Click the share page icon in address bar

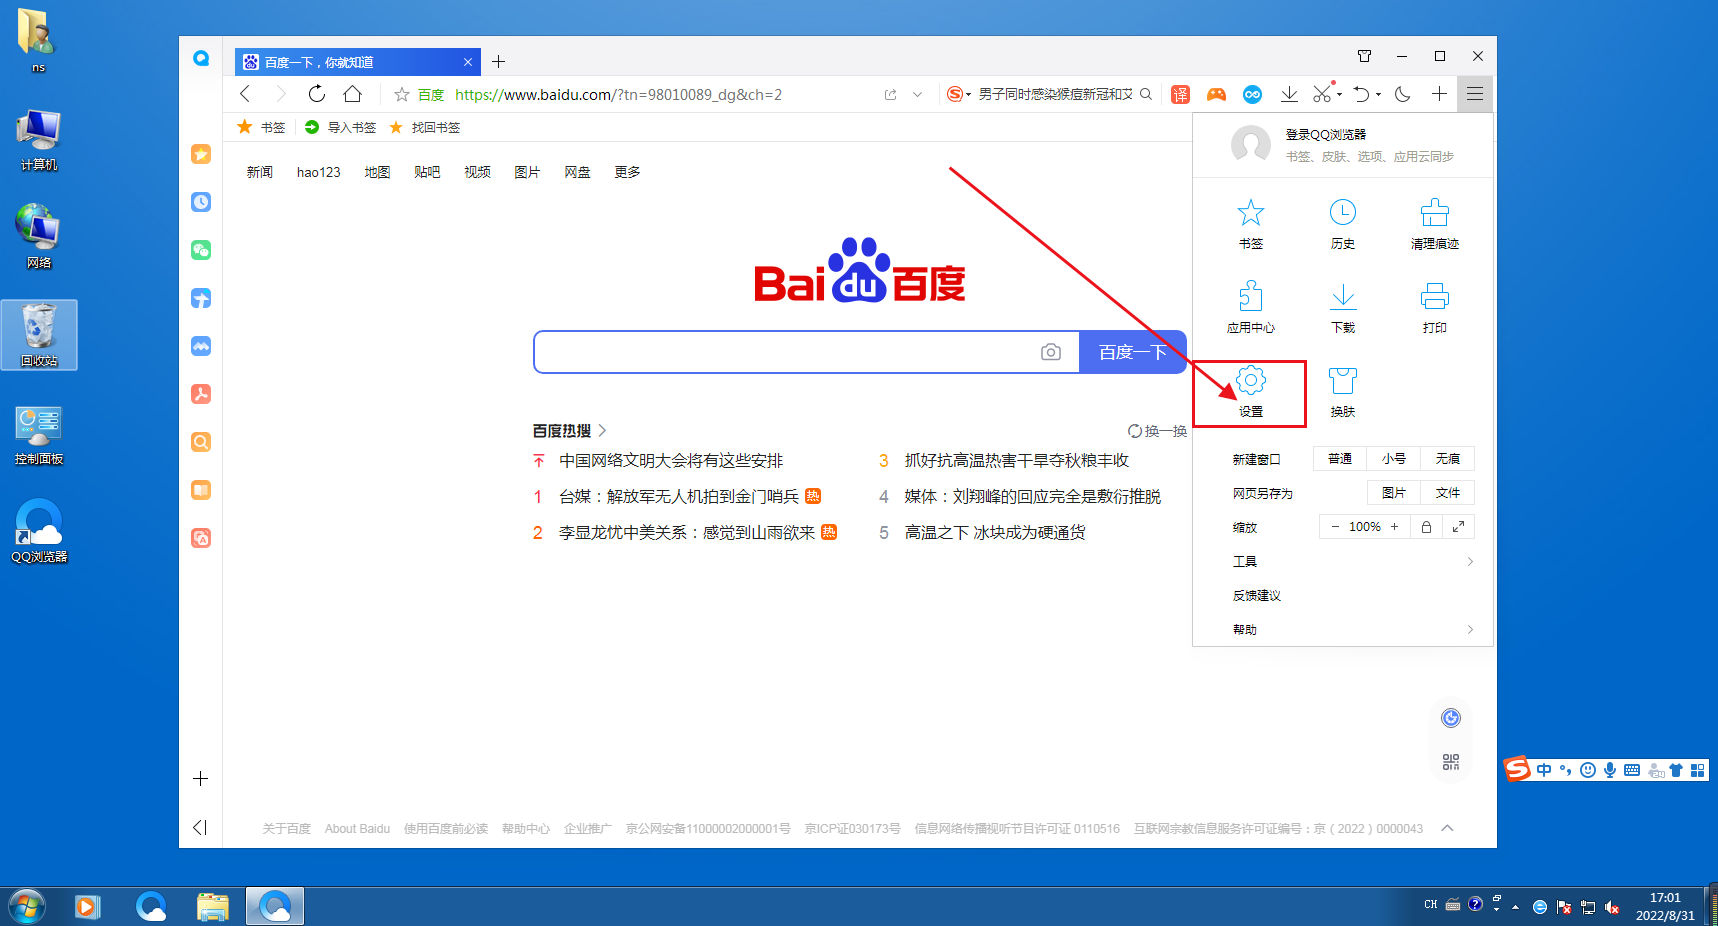pos(890,94)
